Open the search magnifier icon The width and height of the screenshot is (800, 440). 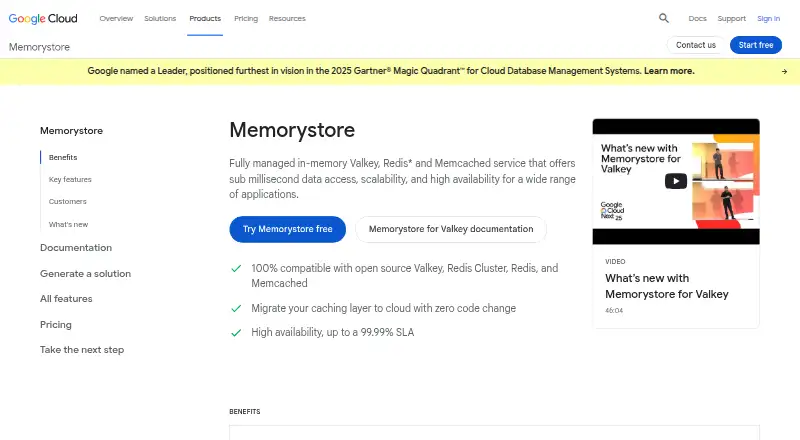click(x=663, y=18)
